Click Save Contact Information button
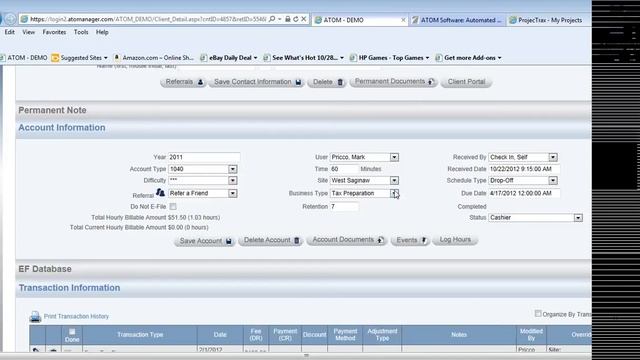Screen dimensions: 640x360 (x=257, y=82)
